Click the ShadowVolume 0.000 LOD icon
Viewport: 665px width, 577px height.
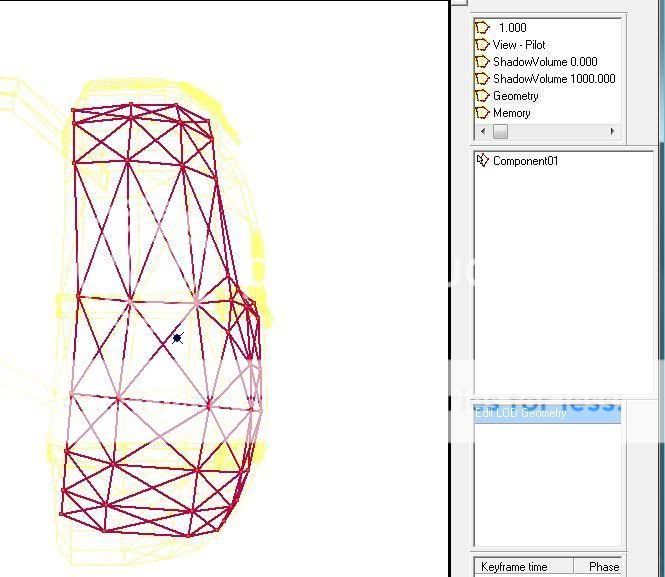pyautogui.click(x=482, y=62)
